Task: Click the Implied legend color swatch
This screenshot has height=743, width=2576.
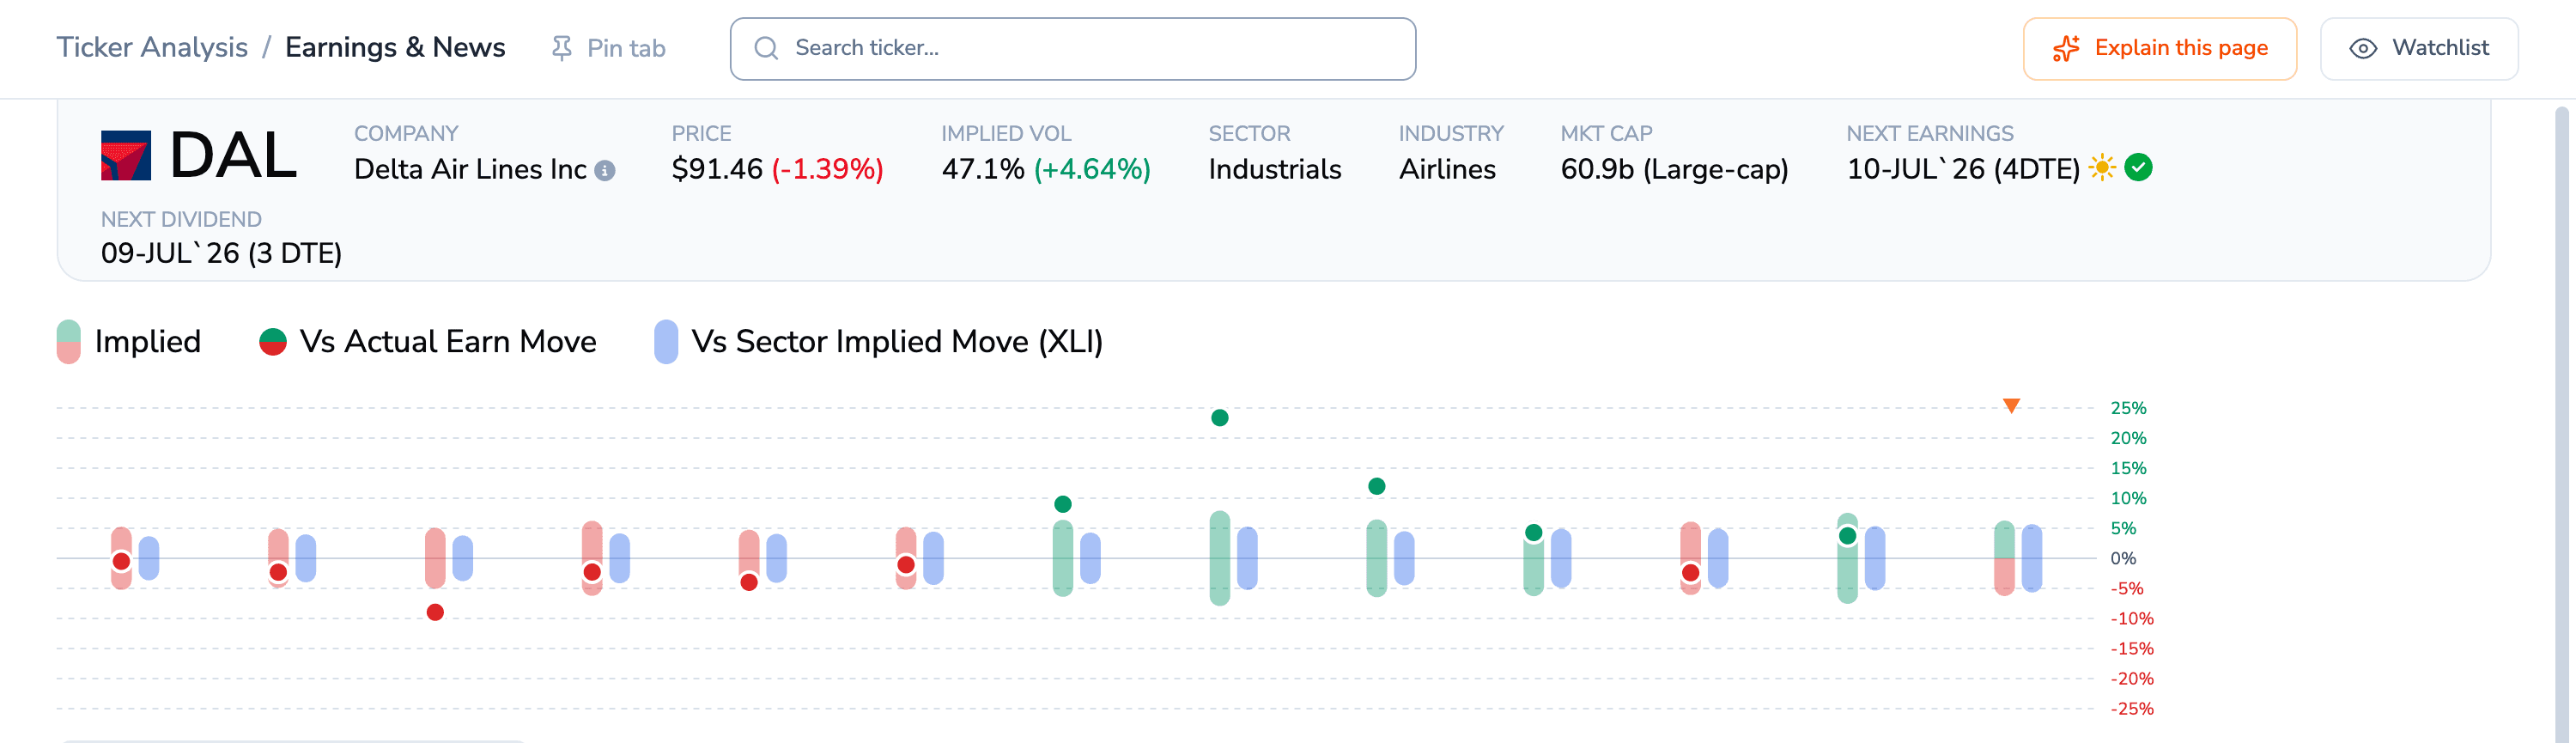Action: tap(69, 342)
